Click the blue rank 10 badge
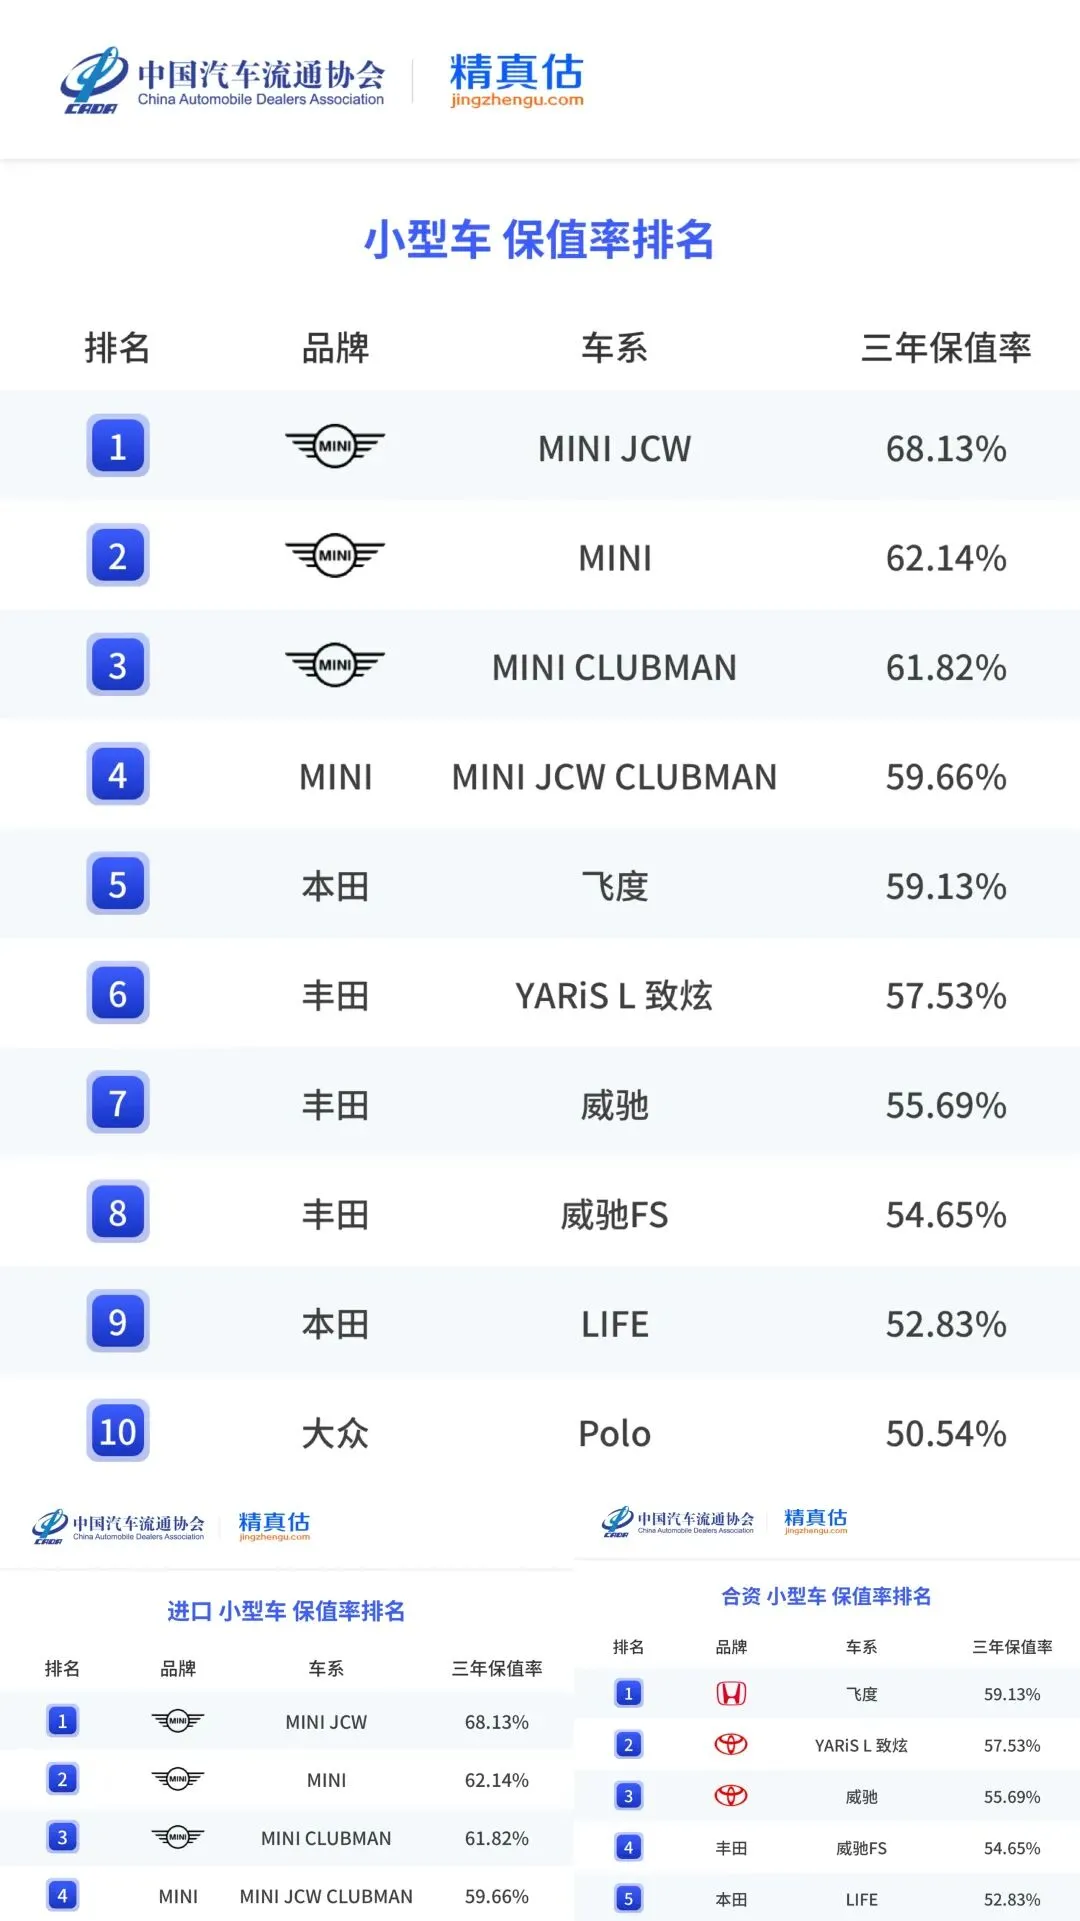The image size is (1080, 1921). point(118,1431)
